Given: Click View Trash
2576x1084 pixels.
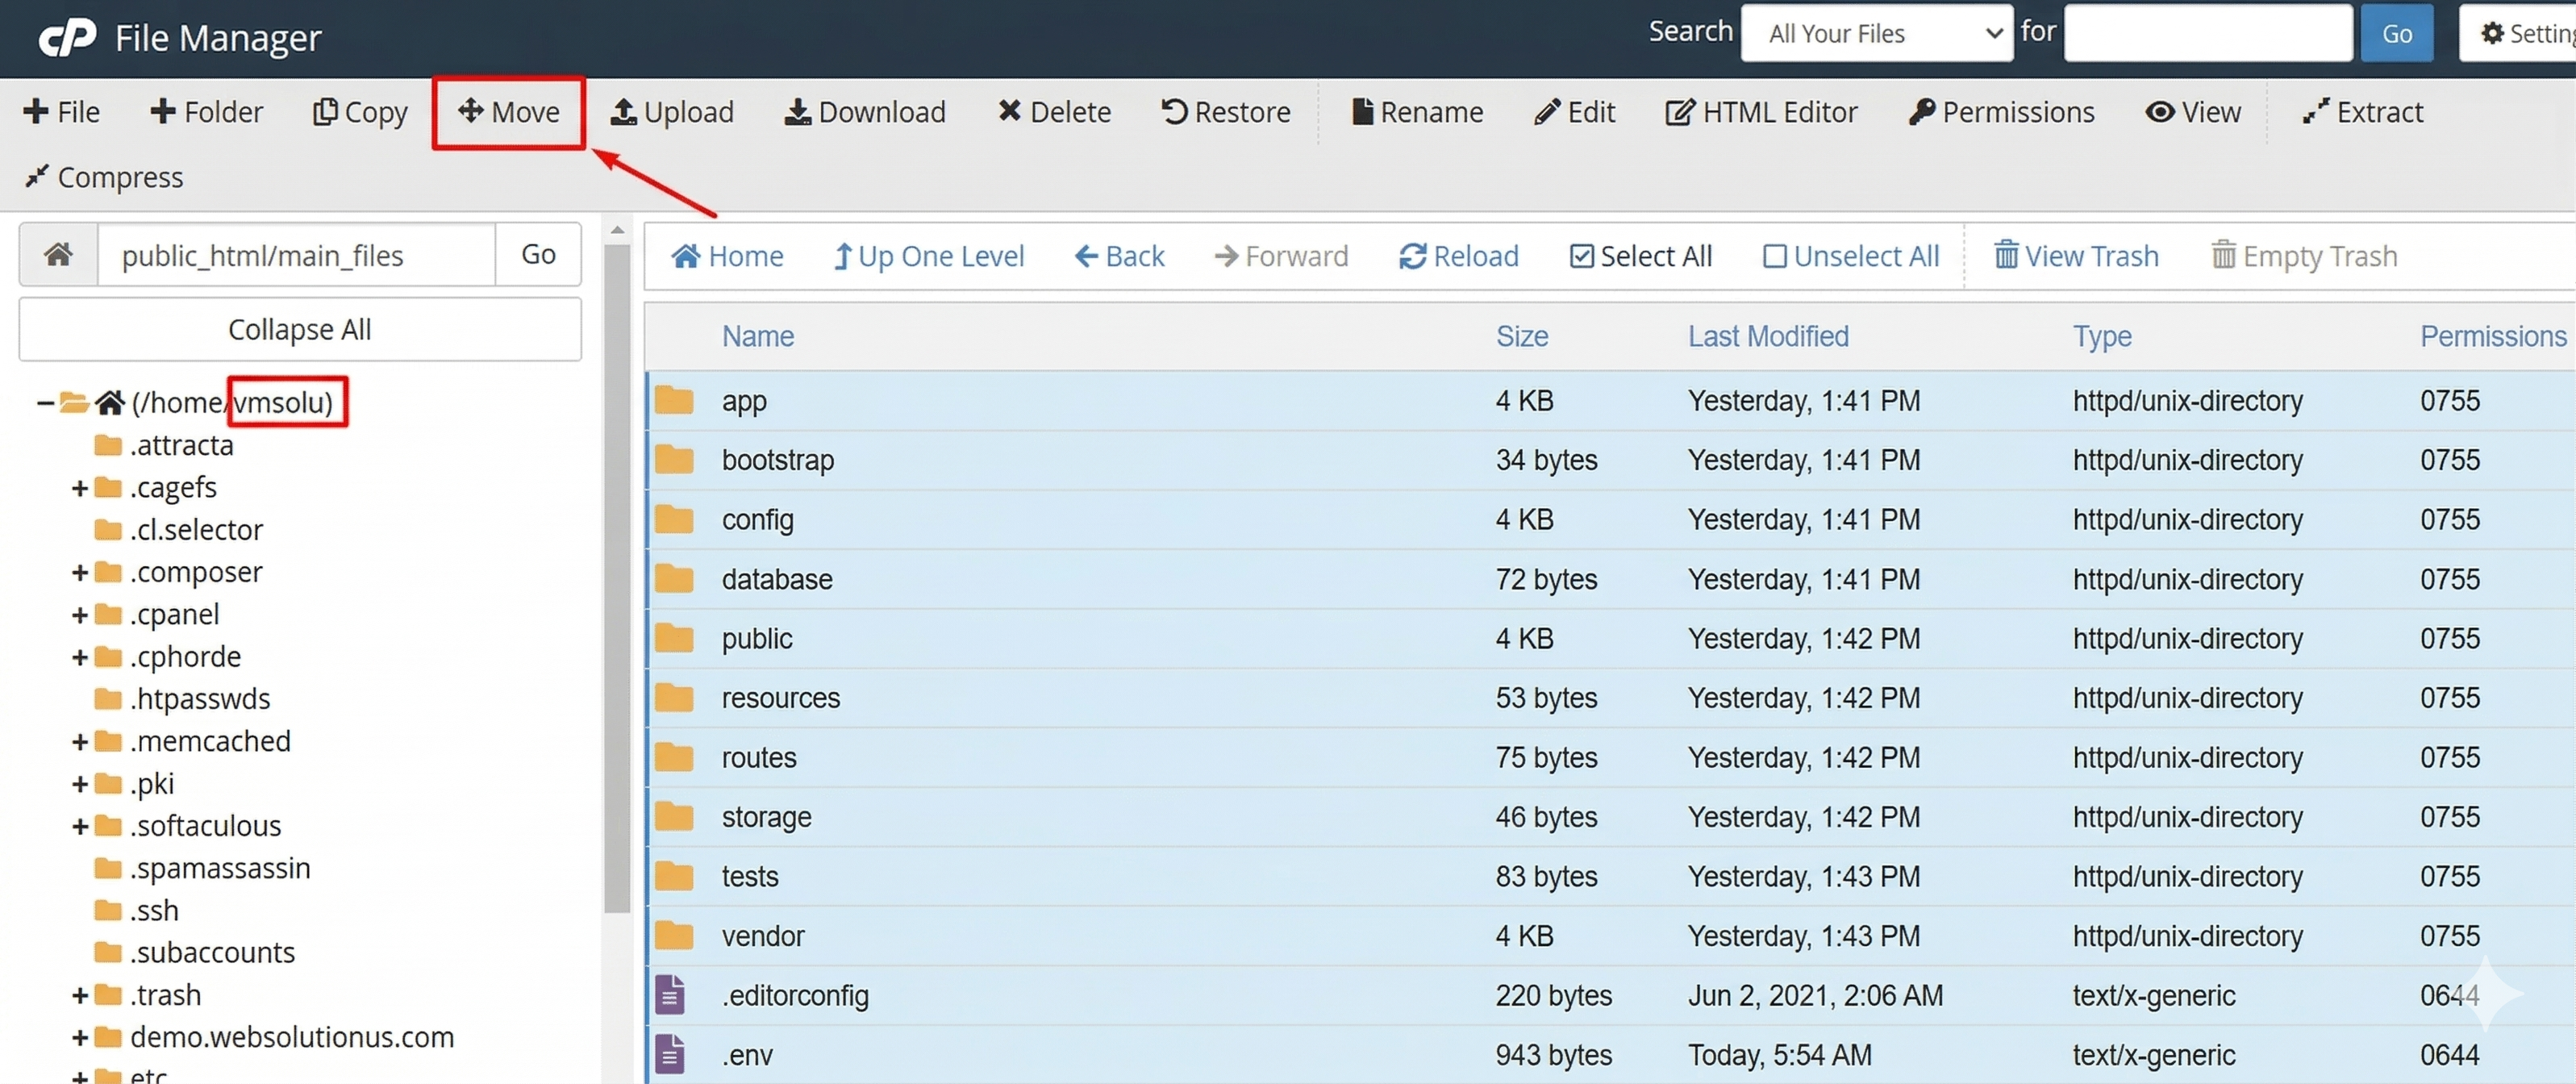Looking at the screenshot, I should tap(2076, 256).
